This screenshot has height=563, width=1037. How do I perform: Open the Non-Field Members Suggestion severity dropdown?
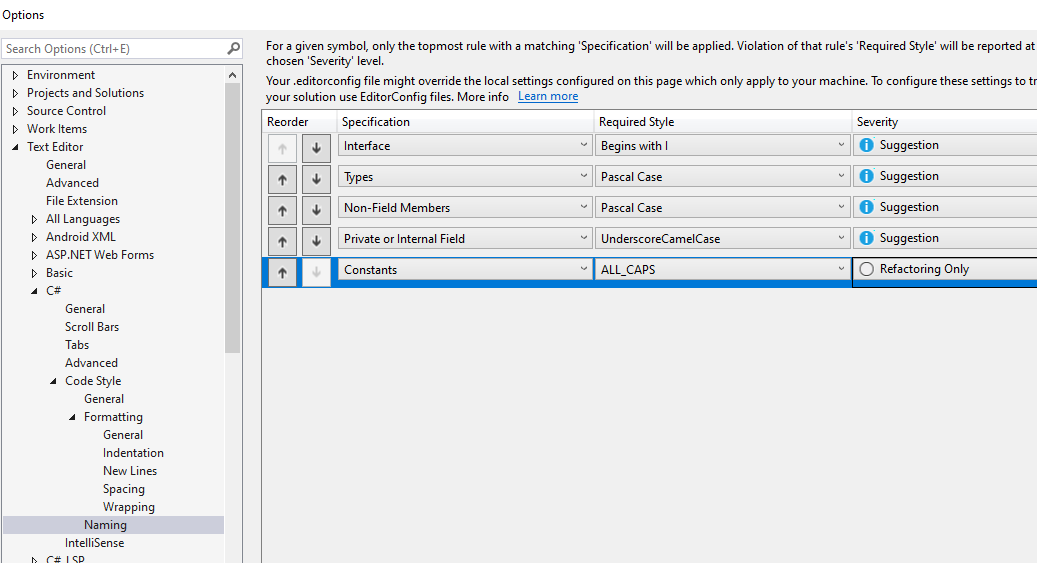(945, 207)
